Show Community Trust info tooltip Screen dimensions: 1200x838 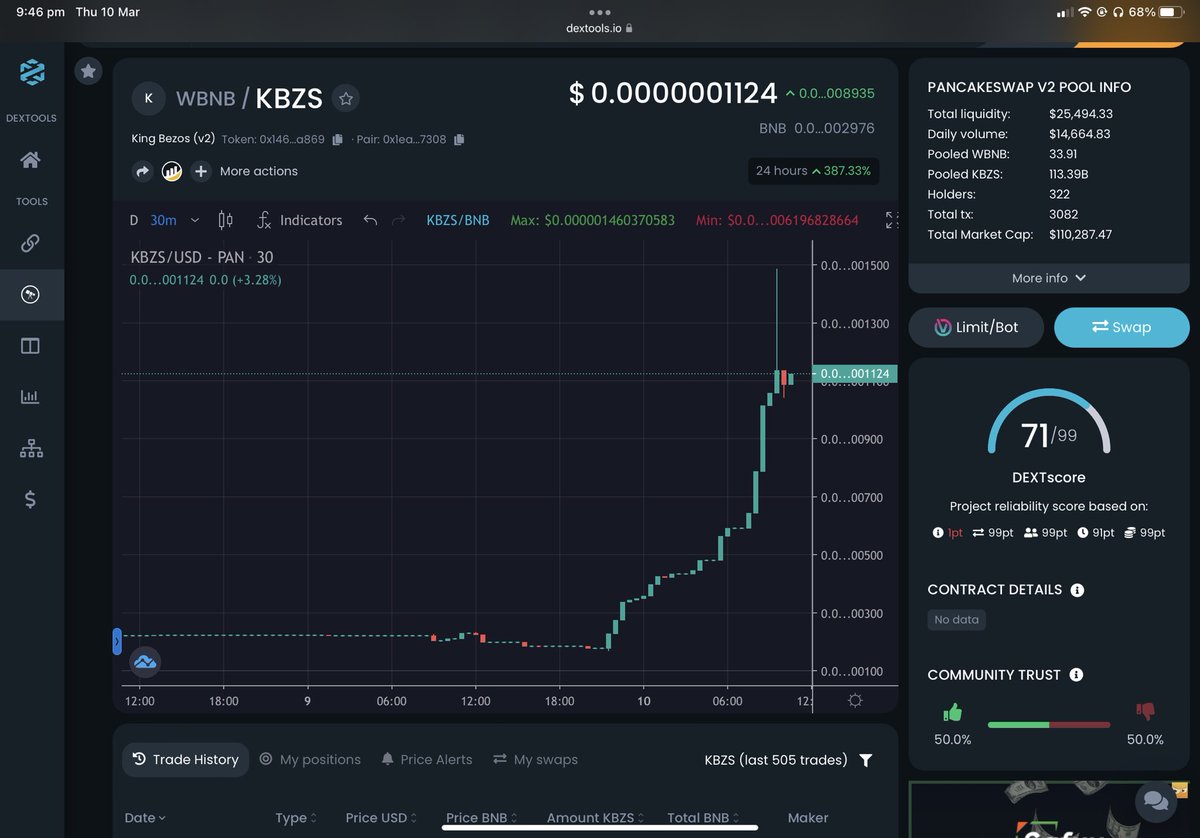click(1076, 675)
